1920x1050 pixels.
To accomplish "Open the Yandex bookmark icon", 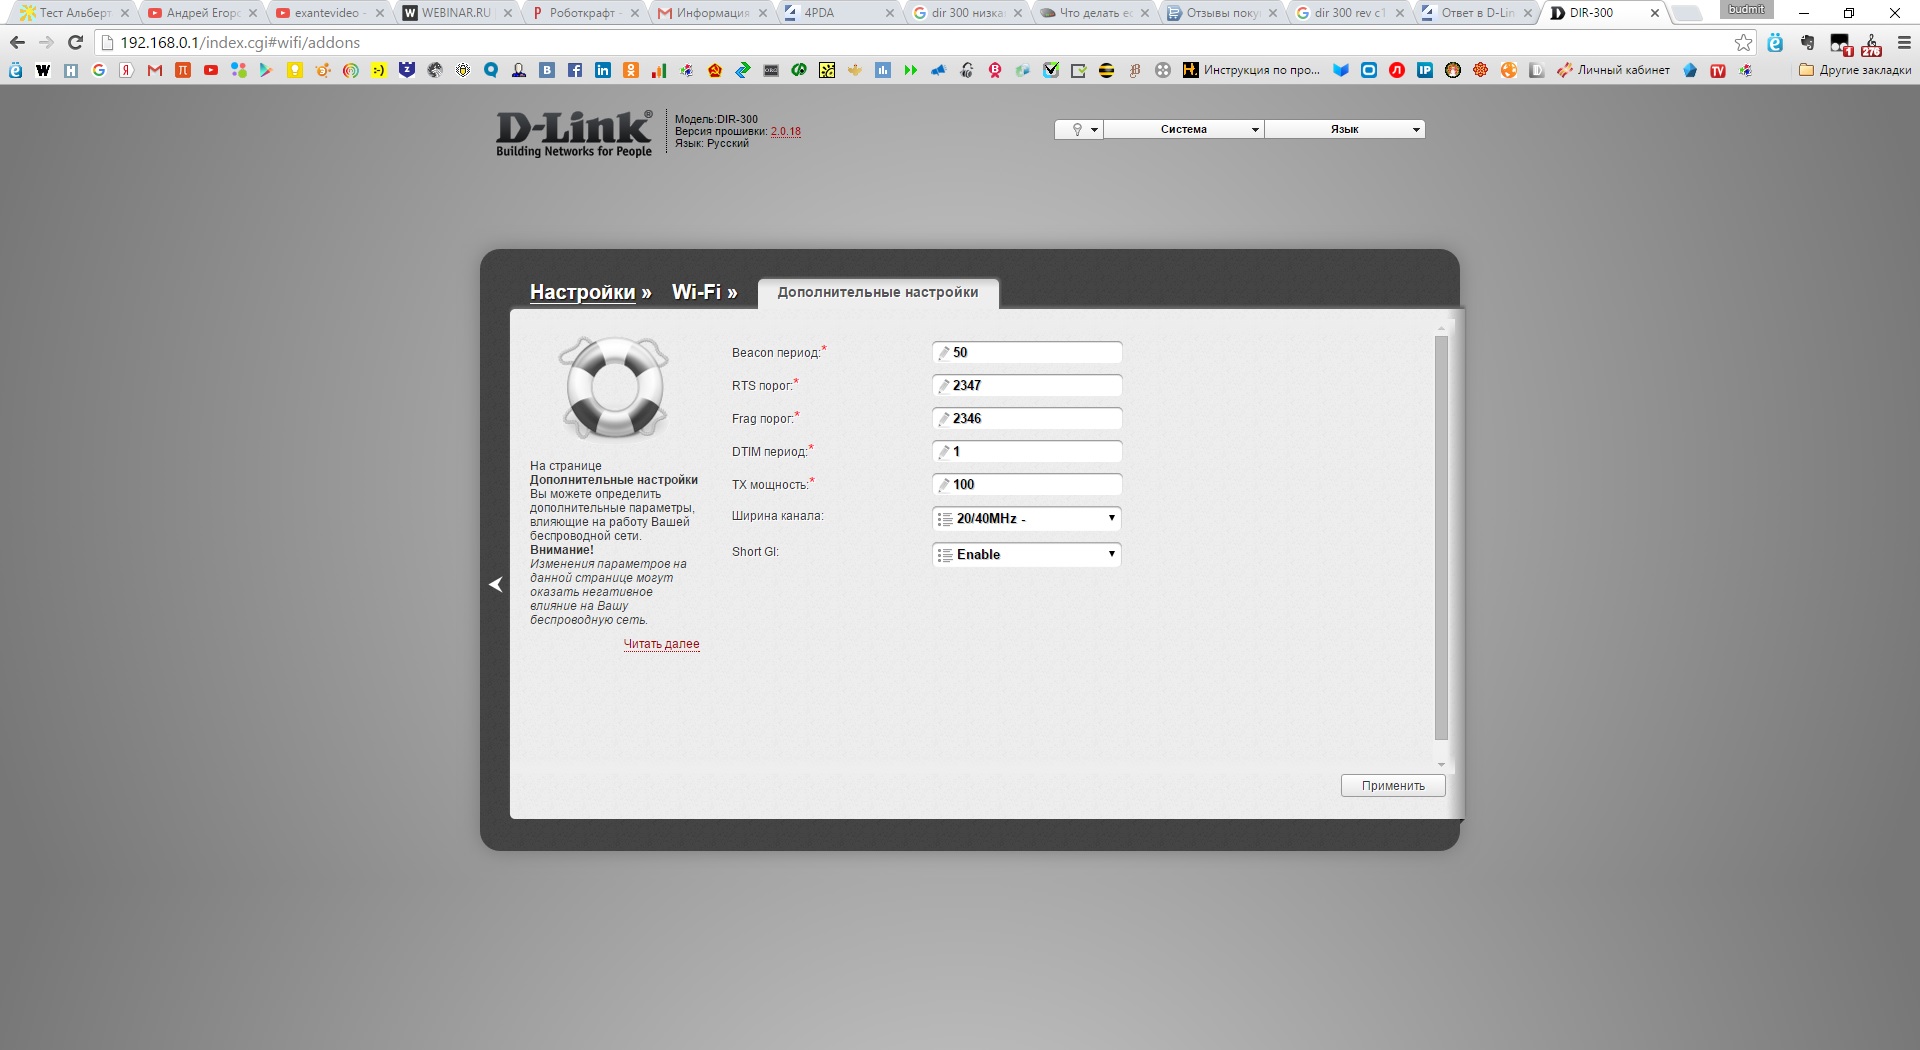I will point(127,70).
